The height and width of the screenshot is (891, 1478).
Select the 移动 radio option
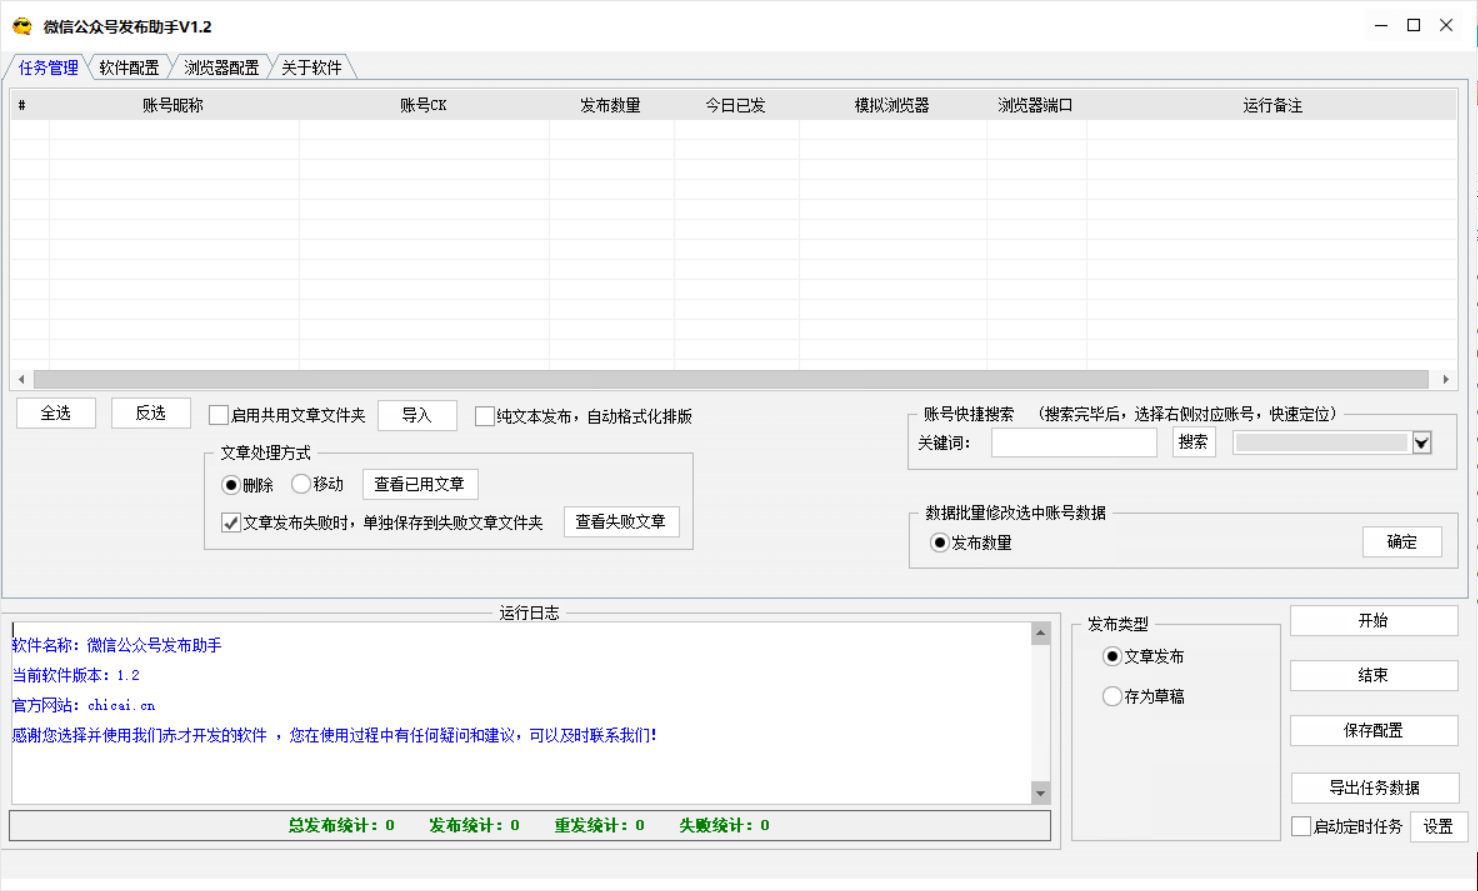[301, 484]
